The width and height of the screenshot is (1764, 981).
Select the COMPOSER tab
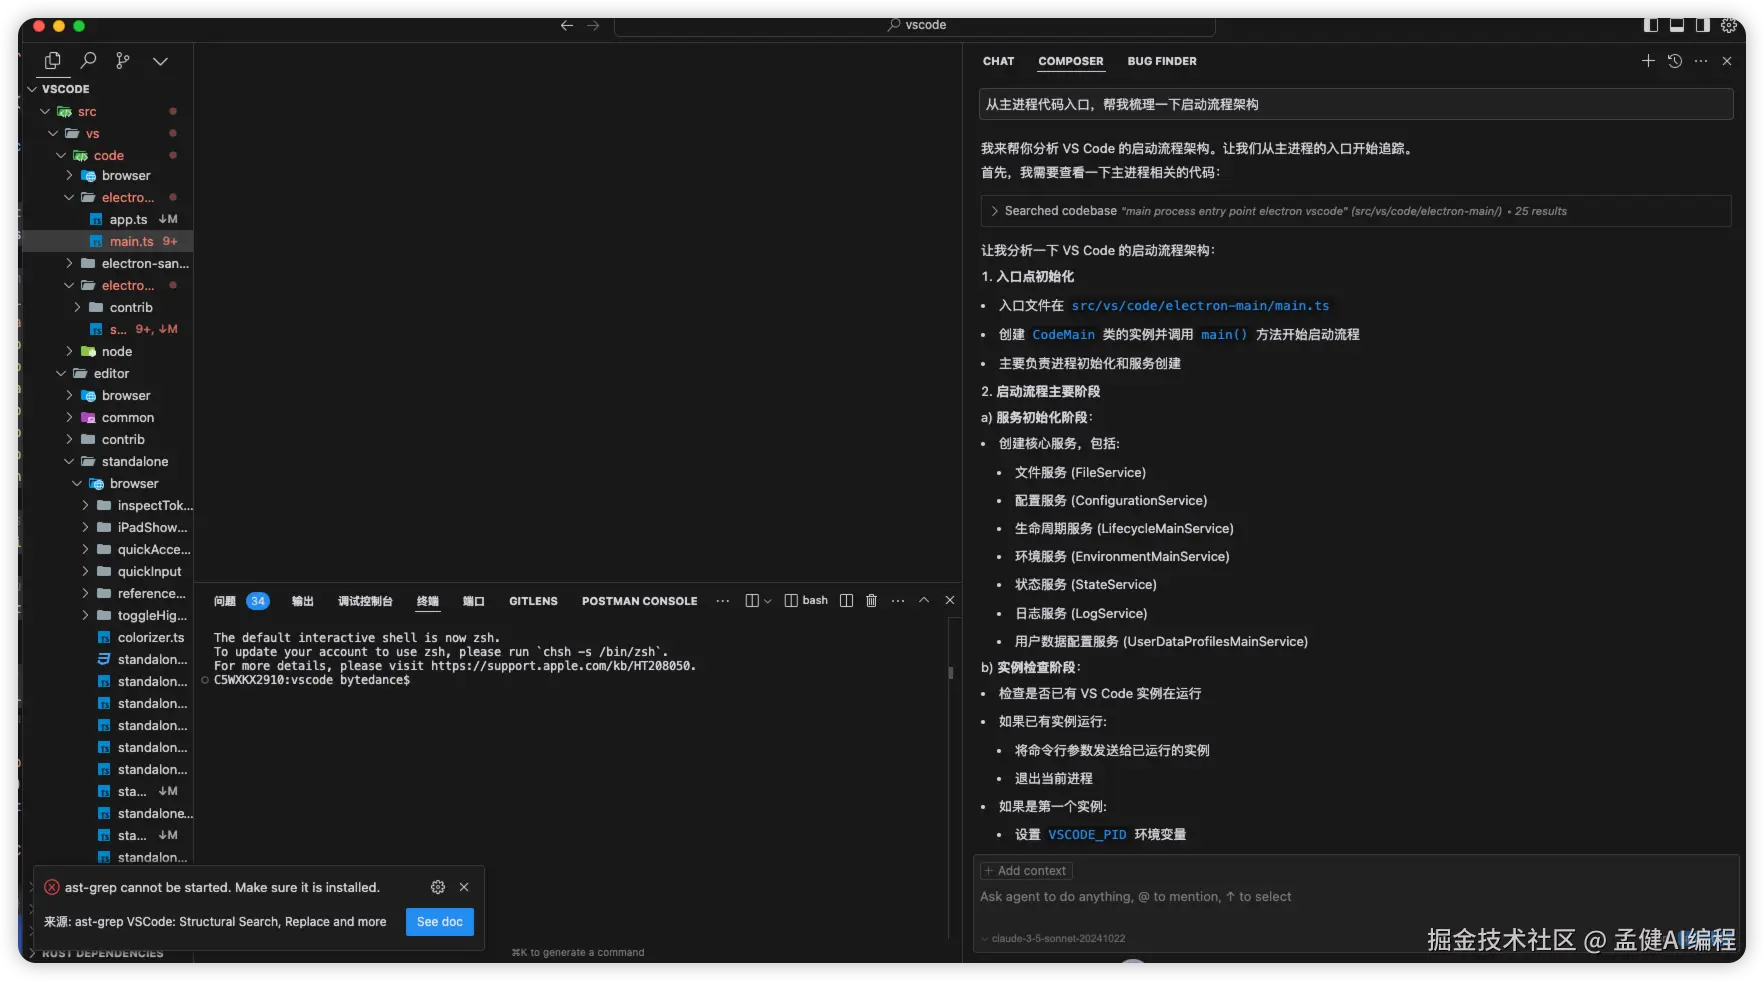pos(1071,61)
